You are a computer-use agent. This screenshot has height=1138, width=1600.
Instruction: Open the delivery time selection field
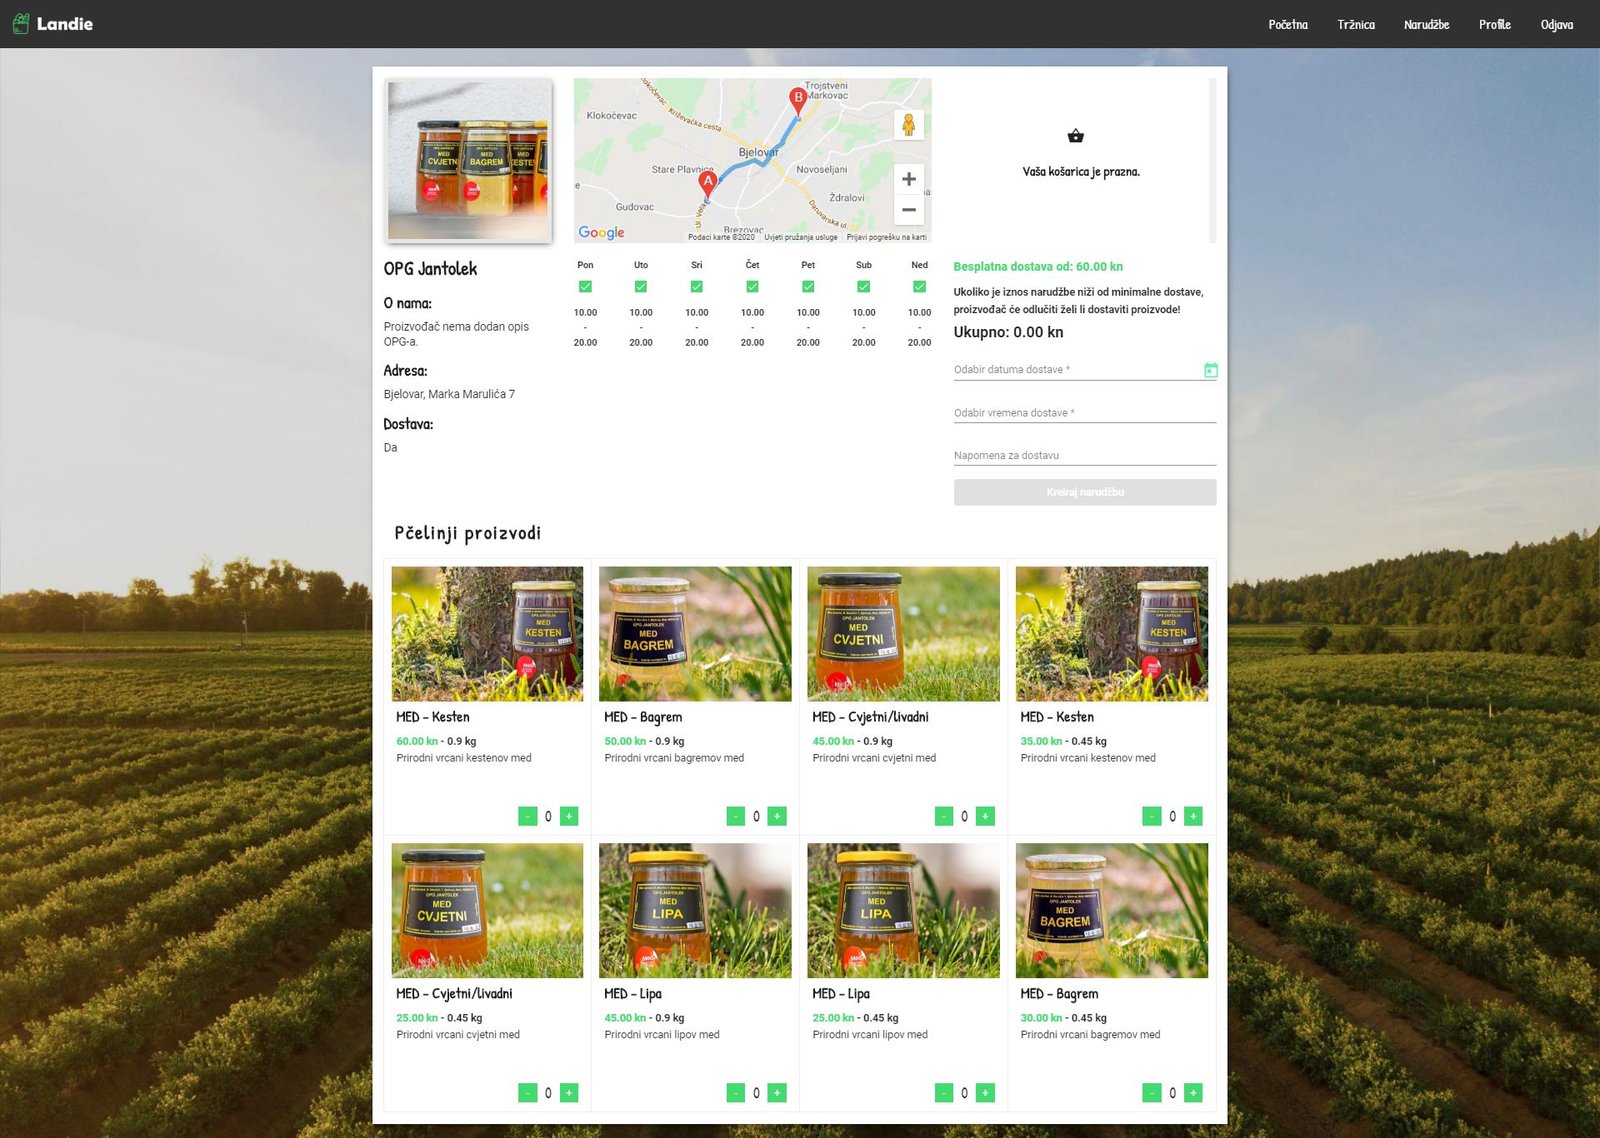pos(1084,413)
